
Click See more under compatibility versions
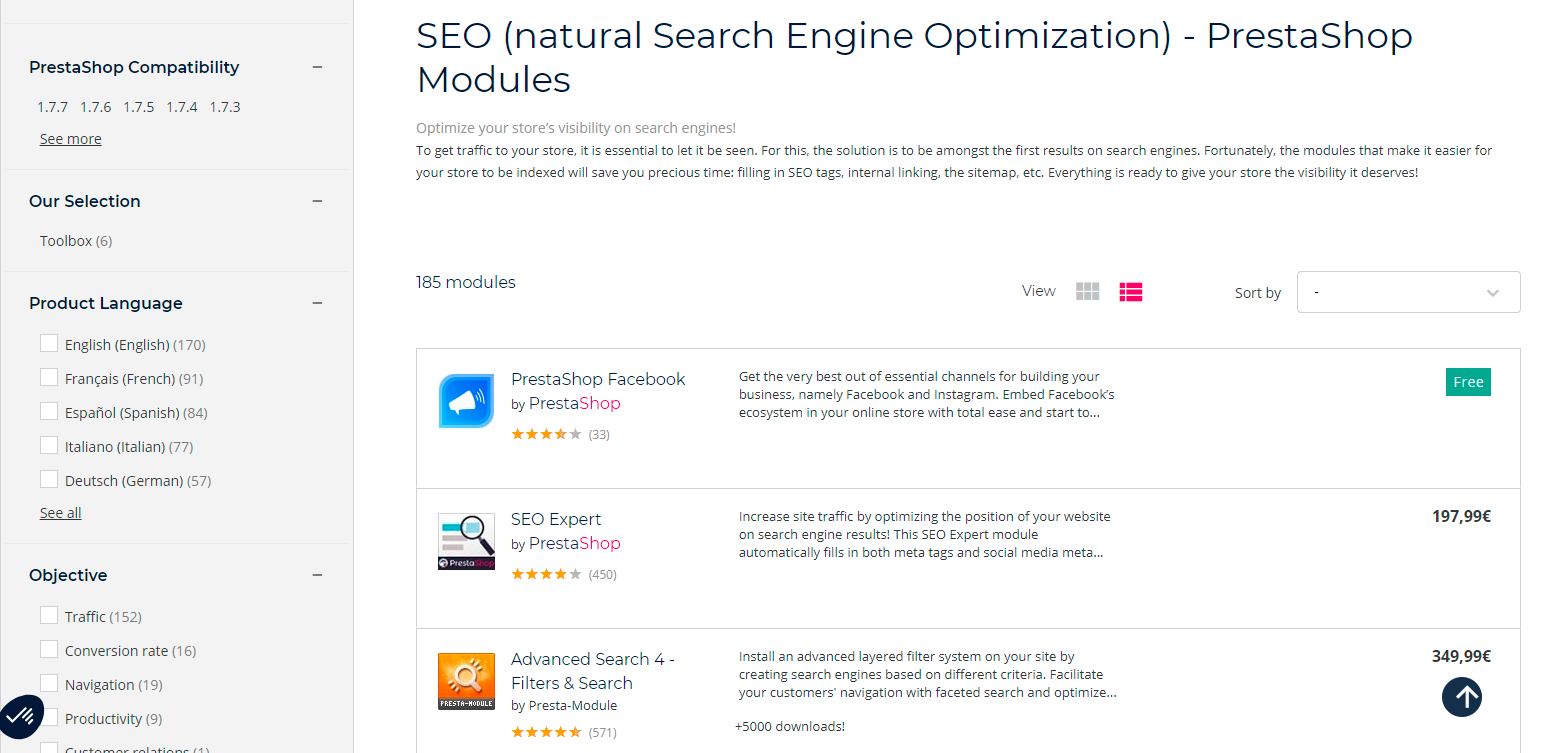point(70,139)
